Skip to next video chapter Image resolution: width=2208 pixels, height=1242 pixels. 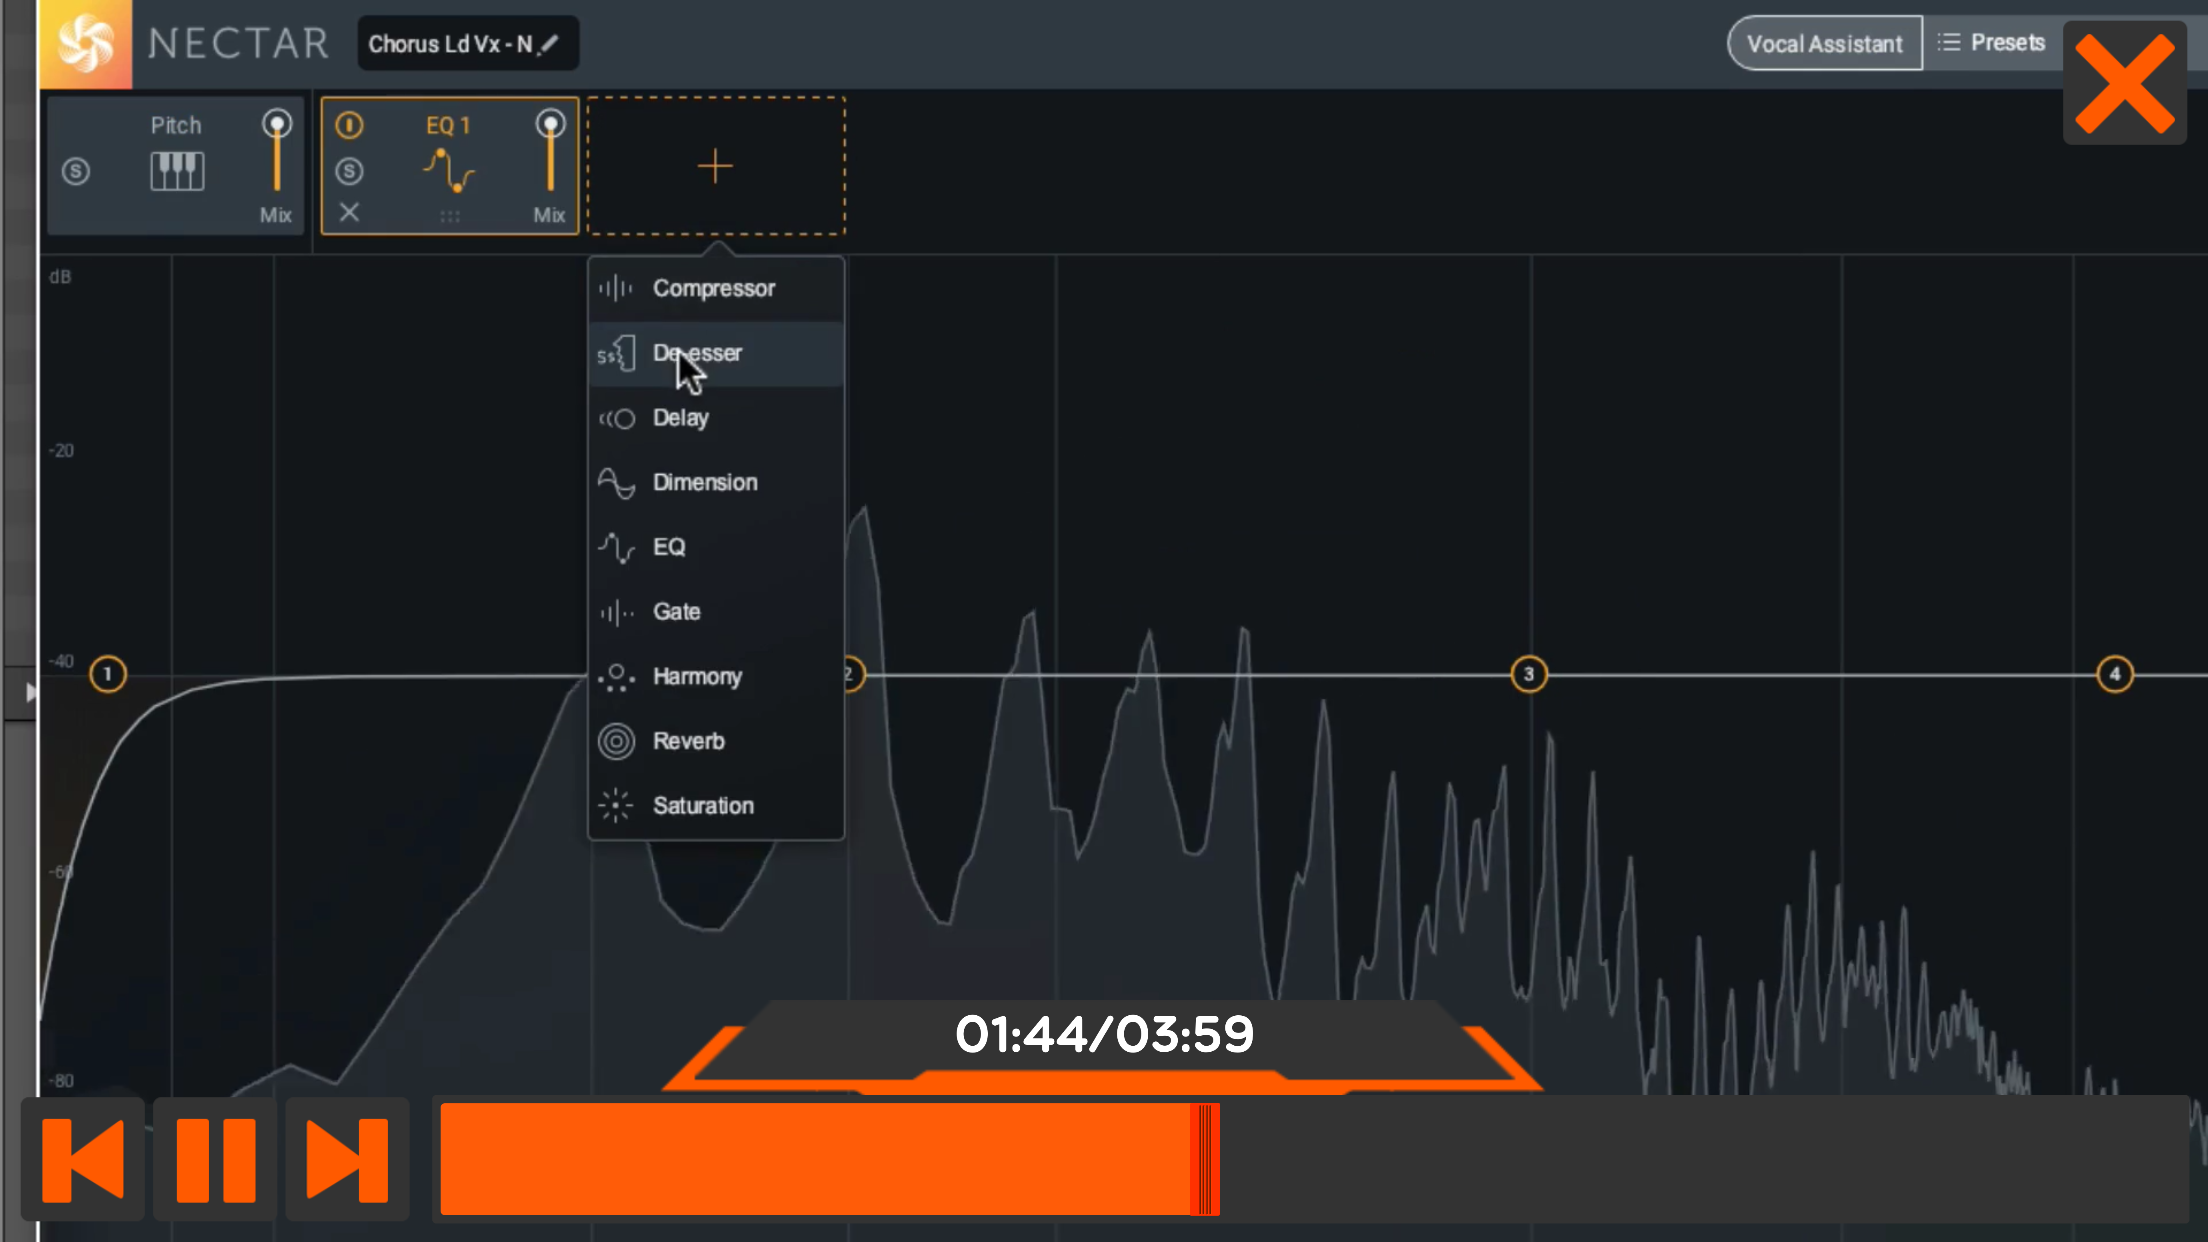point(347,1160)
